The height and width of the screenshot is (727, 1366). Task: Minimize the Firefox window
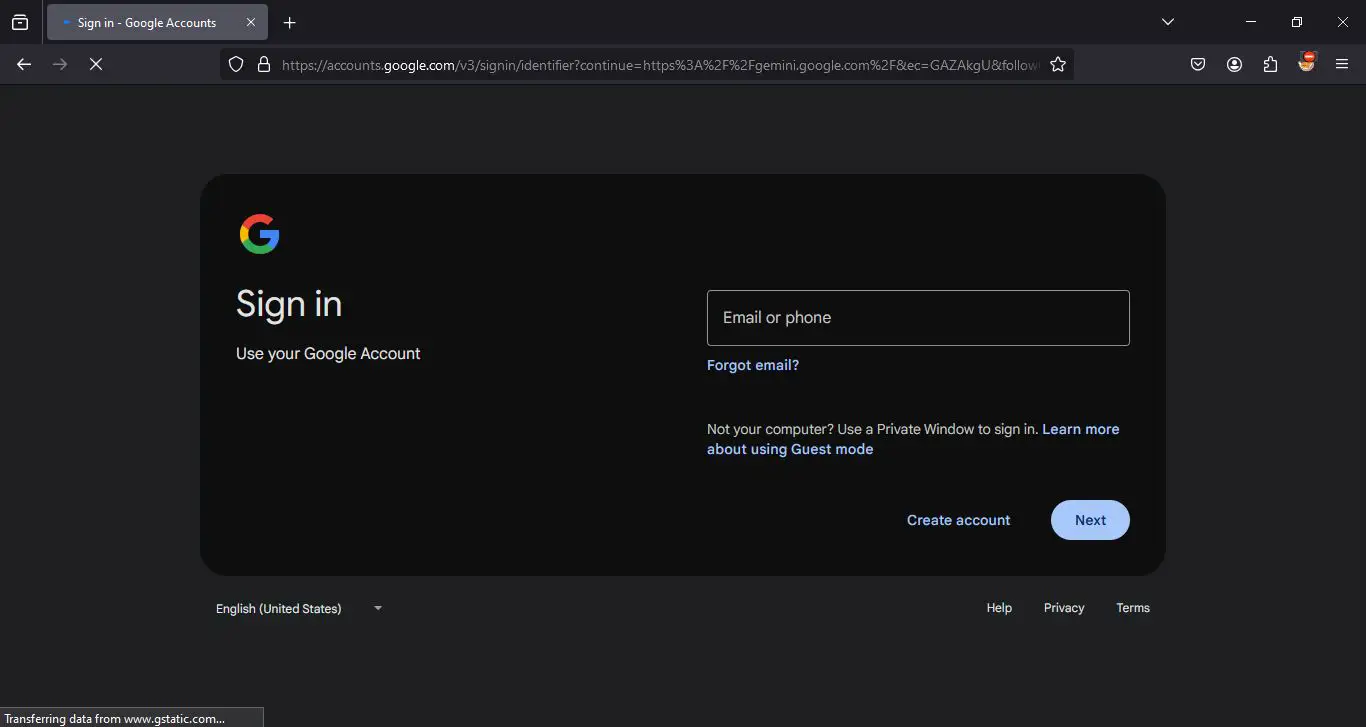(x=1251, y=22)
